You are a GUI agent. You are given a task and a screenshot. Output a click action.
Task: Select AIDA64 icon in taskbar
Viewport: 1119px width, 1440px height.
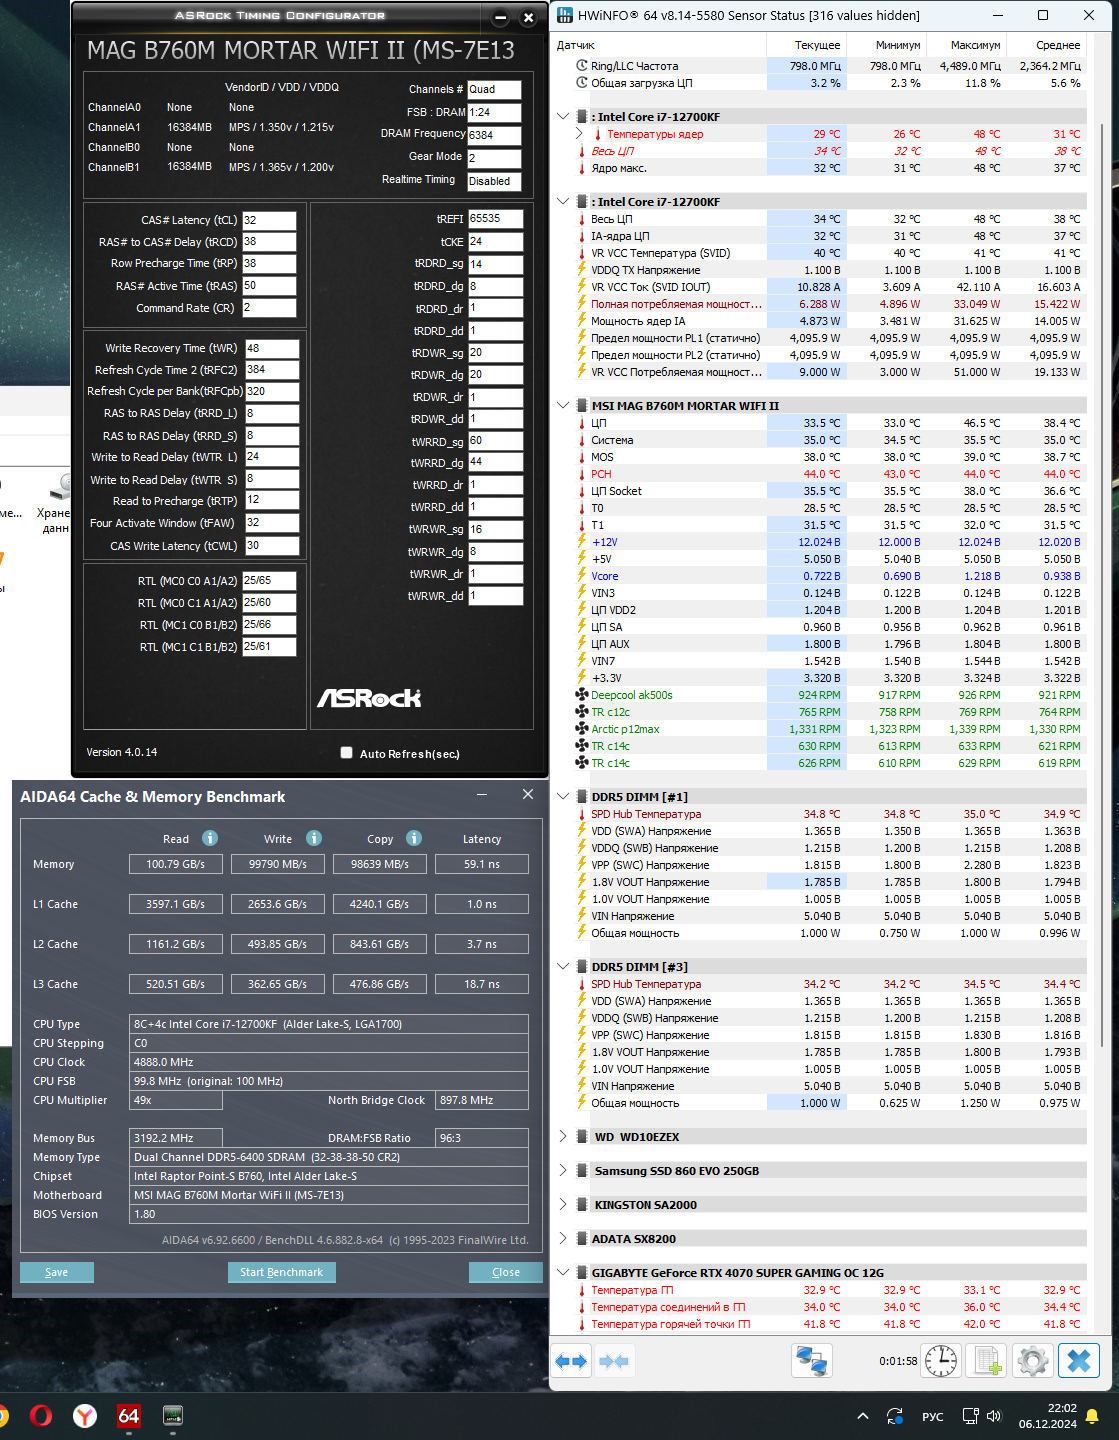129,1415
